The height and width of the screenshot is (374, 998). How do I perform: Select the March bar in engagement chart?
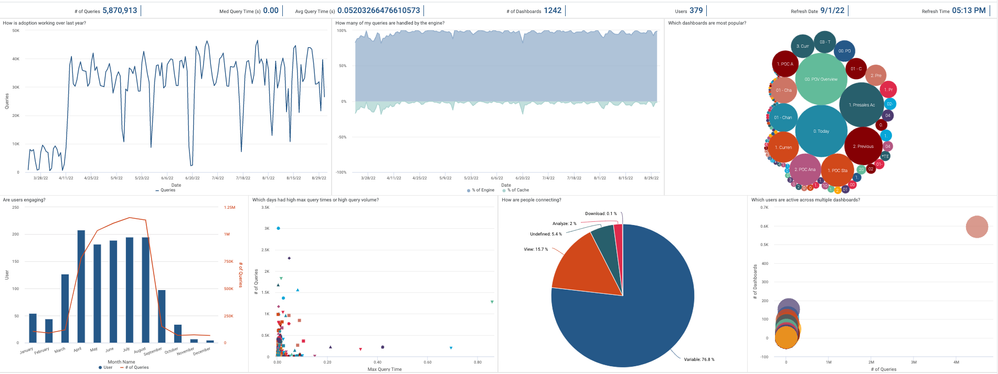coord(65,308)
